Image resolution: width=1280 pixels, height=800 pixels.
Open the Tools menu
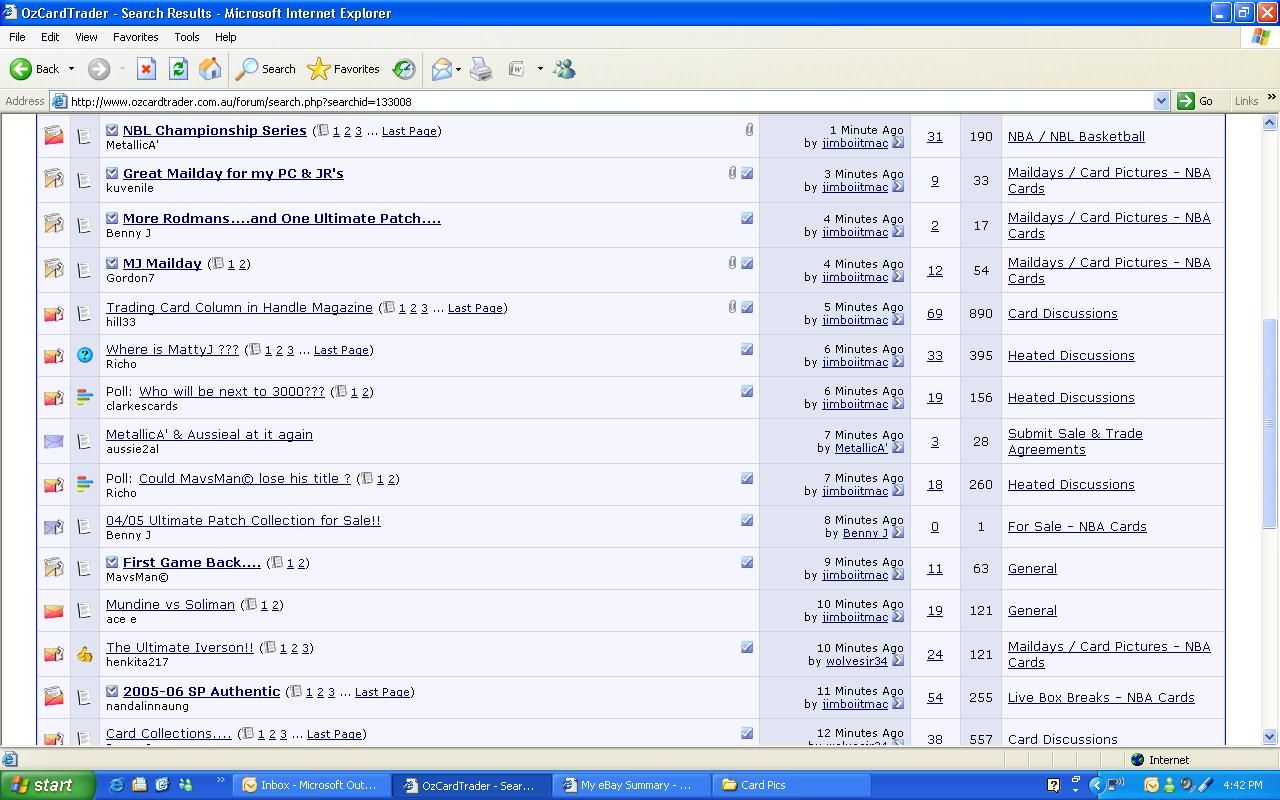(187, 37)
